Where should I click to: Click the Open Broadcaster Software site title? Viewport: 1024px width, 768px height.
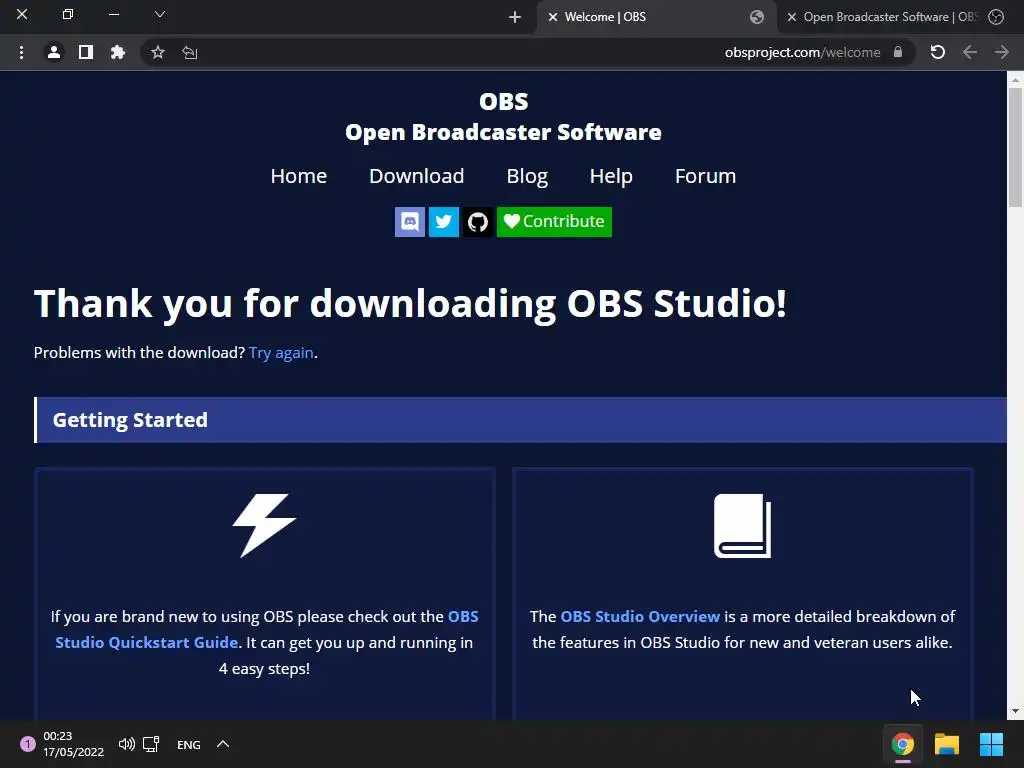click(504, 132)
